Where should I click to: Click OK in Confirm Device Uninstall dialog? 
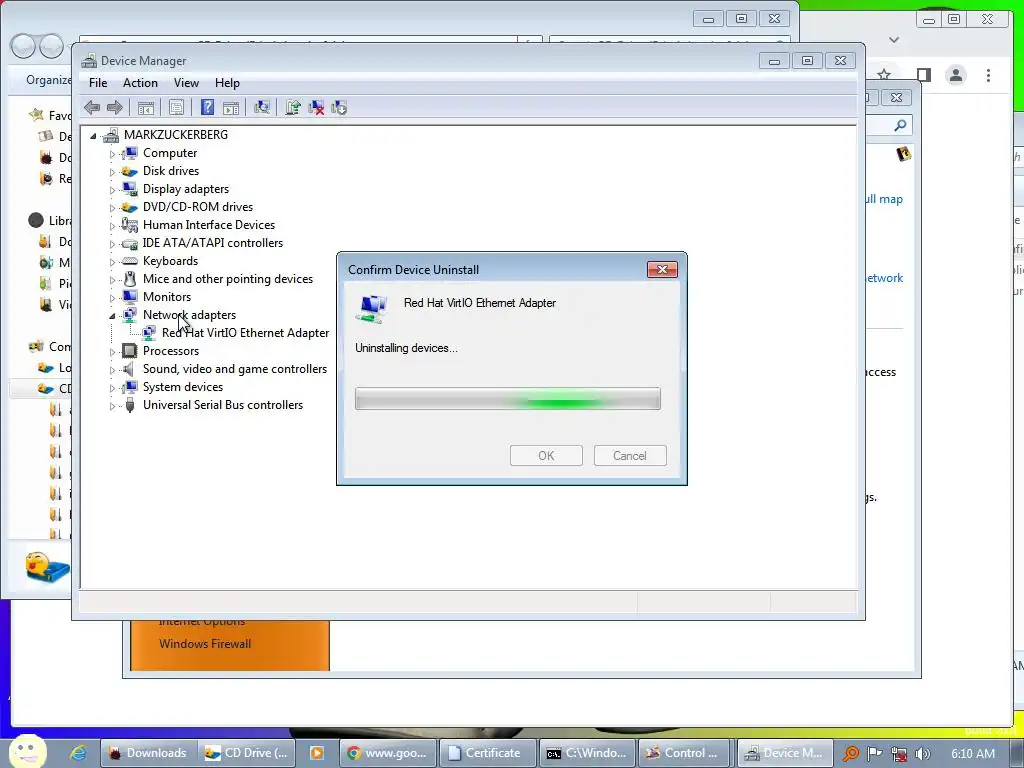[546, 456]
